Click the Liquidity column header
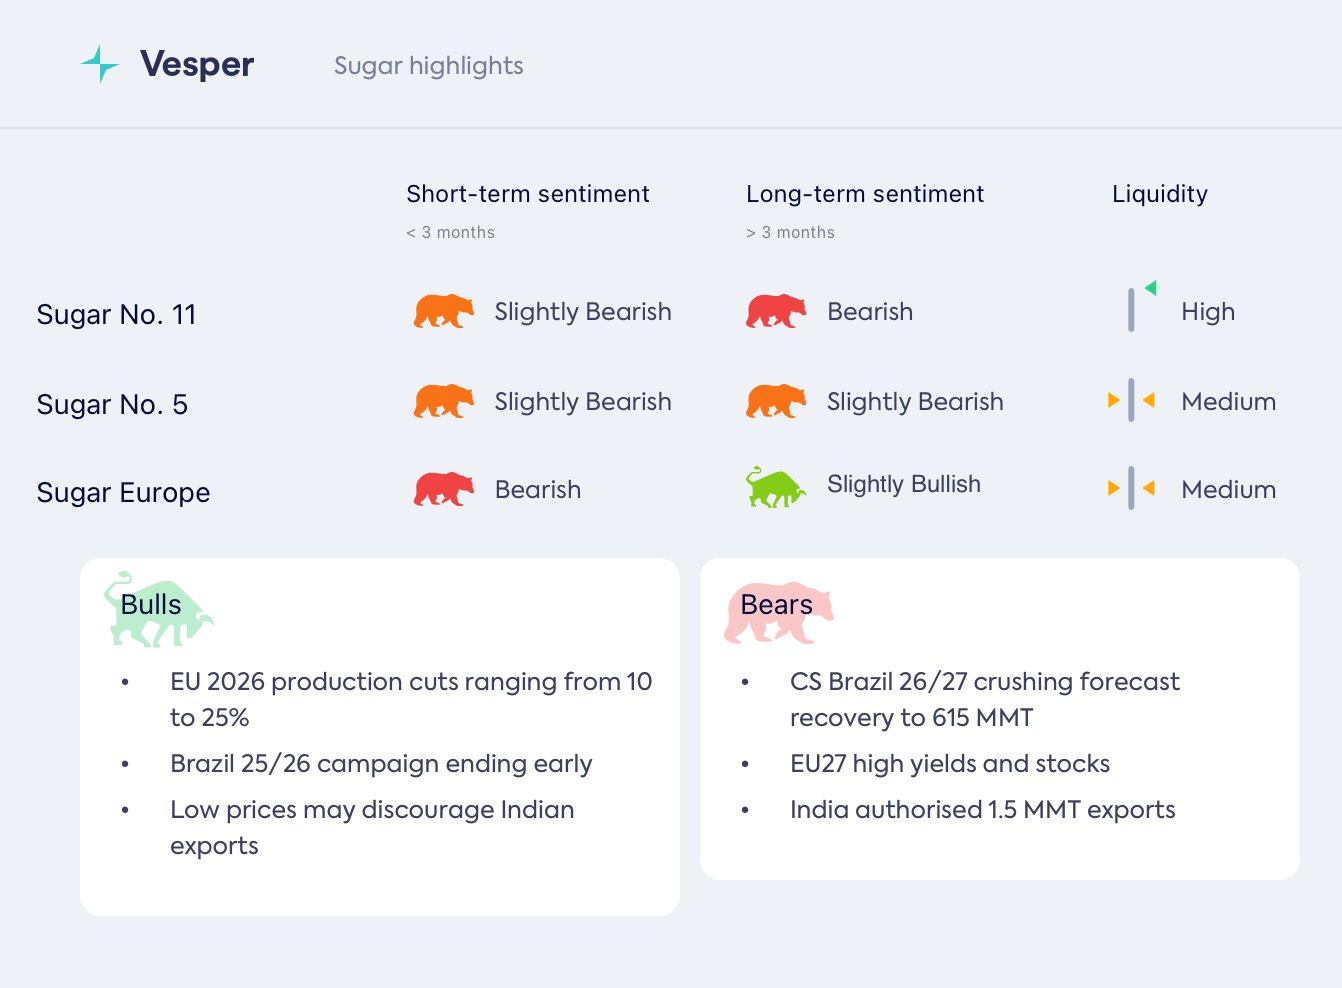Viewport: 1342px width, 988px height. (x=1159, y=194)
